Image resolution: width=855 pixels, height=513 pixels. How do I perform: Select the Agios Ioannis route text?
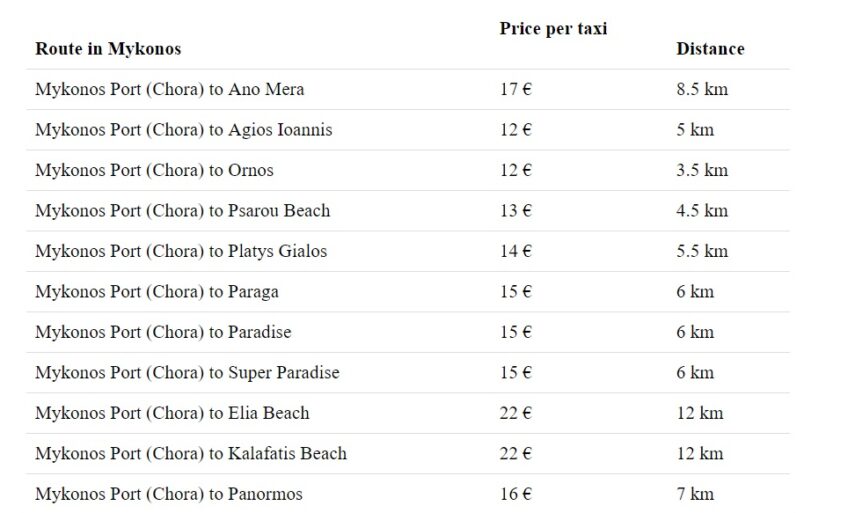(x=183, y=130)
